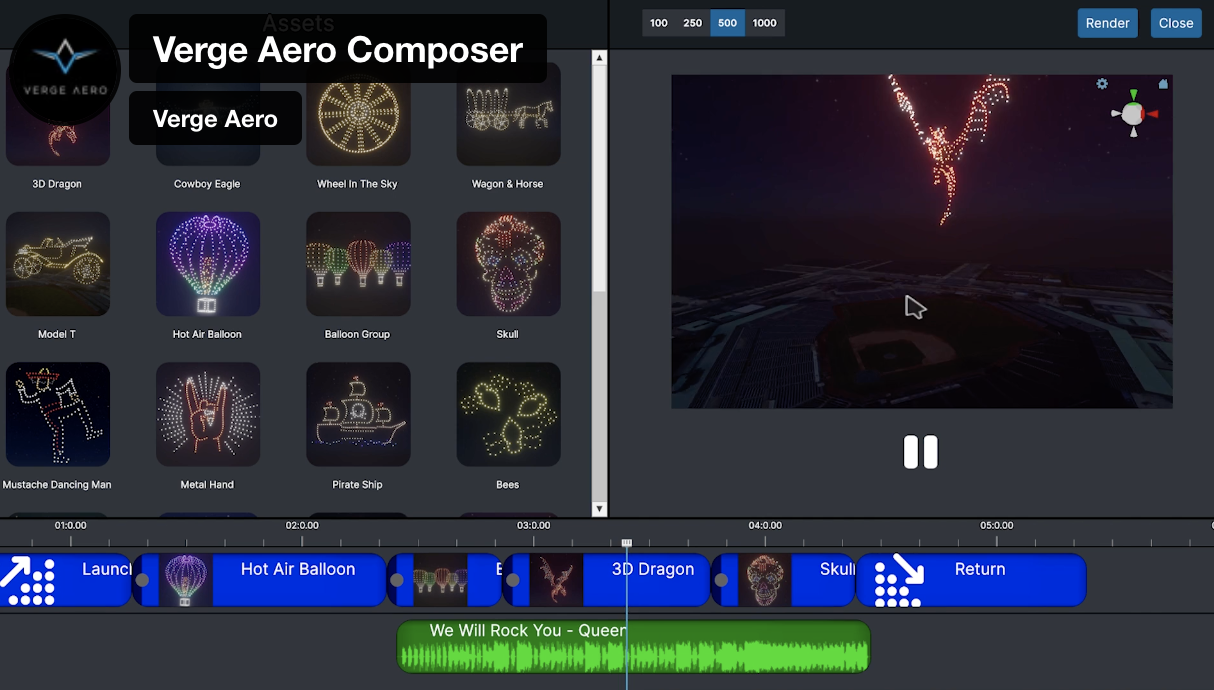Select the We Will Rock You audio clip
1214x690 pixels.
coord(633,646)
